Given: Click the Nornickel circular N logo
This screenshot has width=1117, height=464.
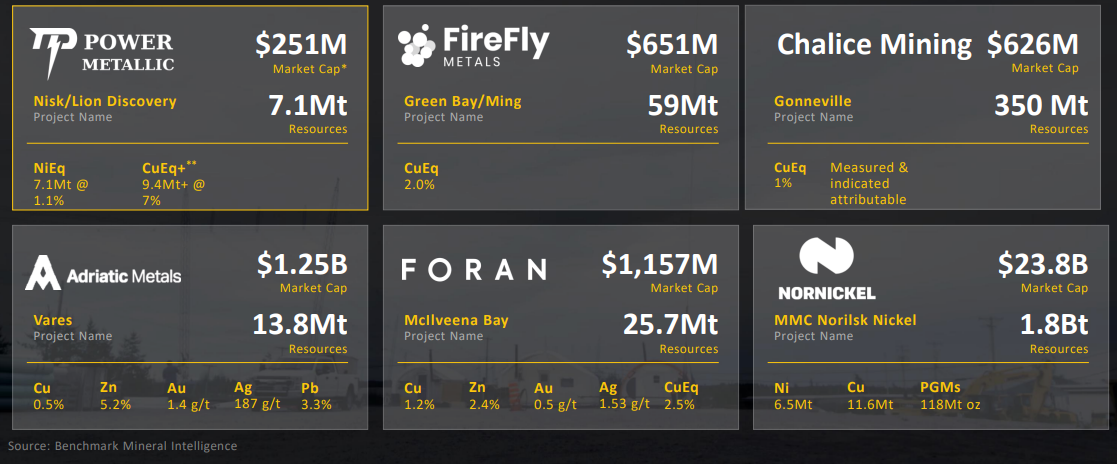Looking at the screenshot, I should [x=826, y=258].
